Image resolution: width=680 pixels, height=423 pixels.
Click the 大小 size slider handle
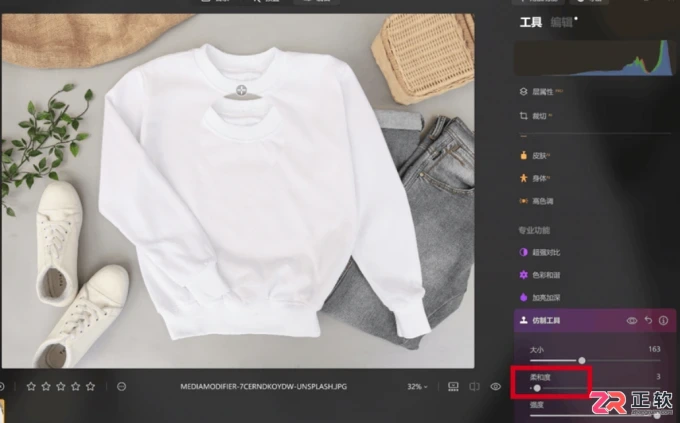582,361
